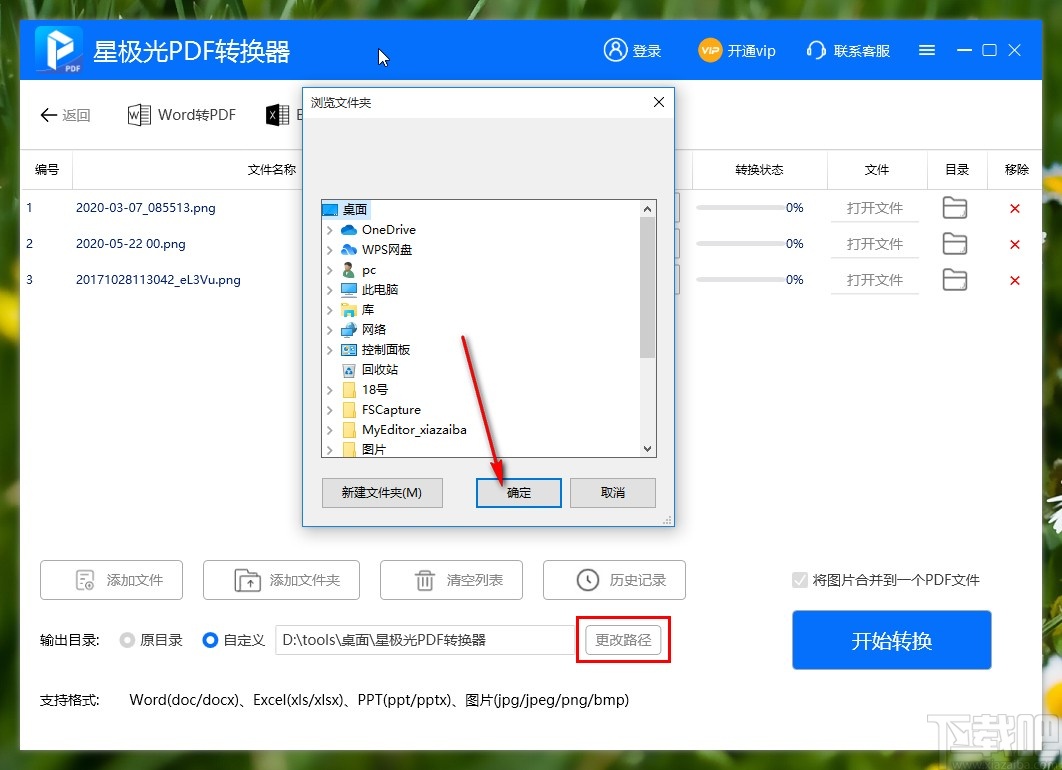Expand the 此电脑 tree node
The height and width of the screenshot is (770, 1062).
[x=331, y=289]
